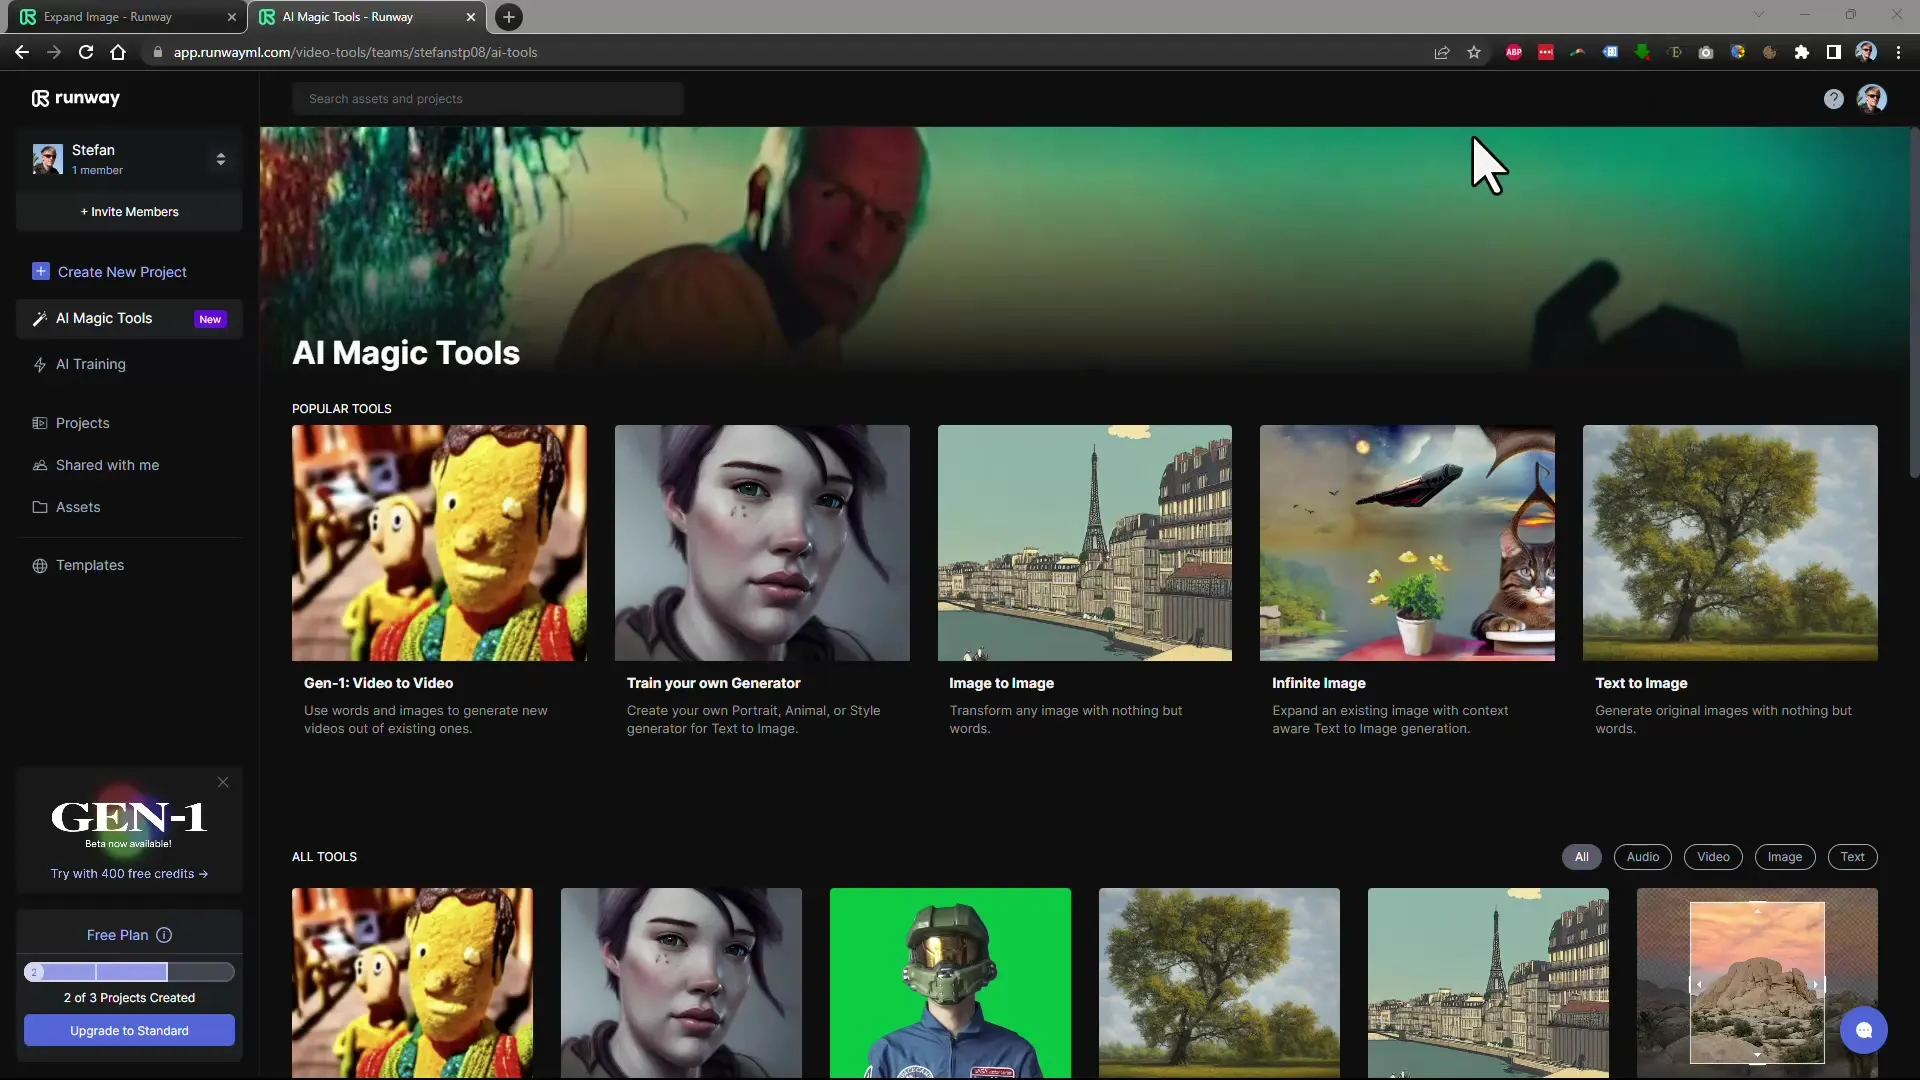
Task: Toggle the browser side panel icon
Action: click(1833, 52)
